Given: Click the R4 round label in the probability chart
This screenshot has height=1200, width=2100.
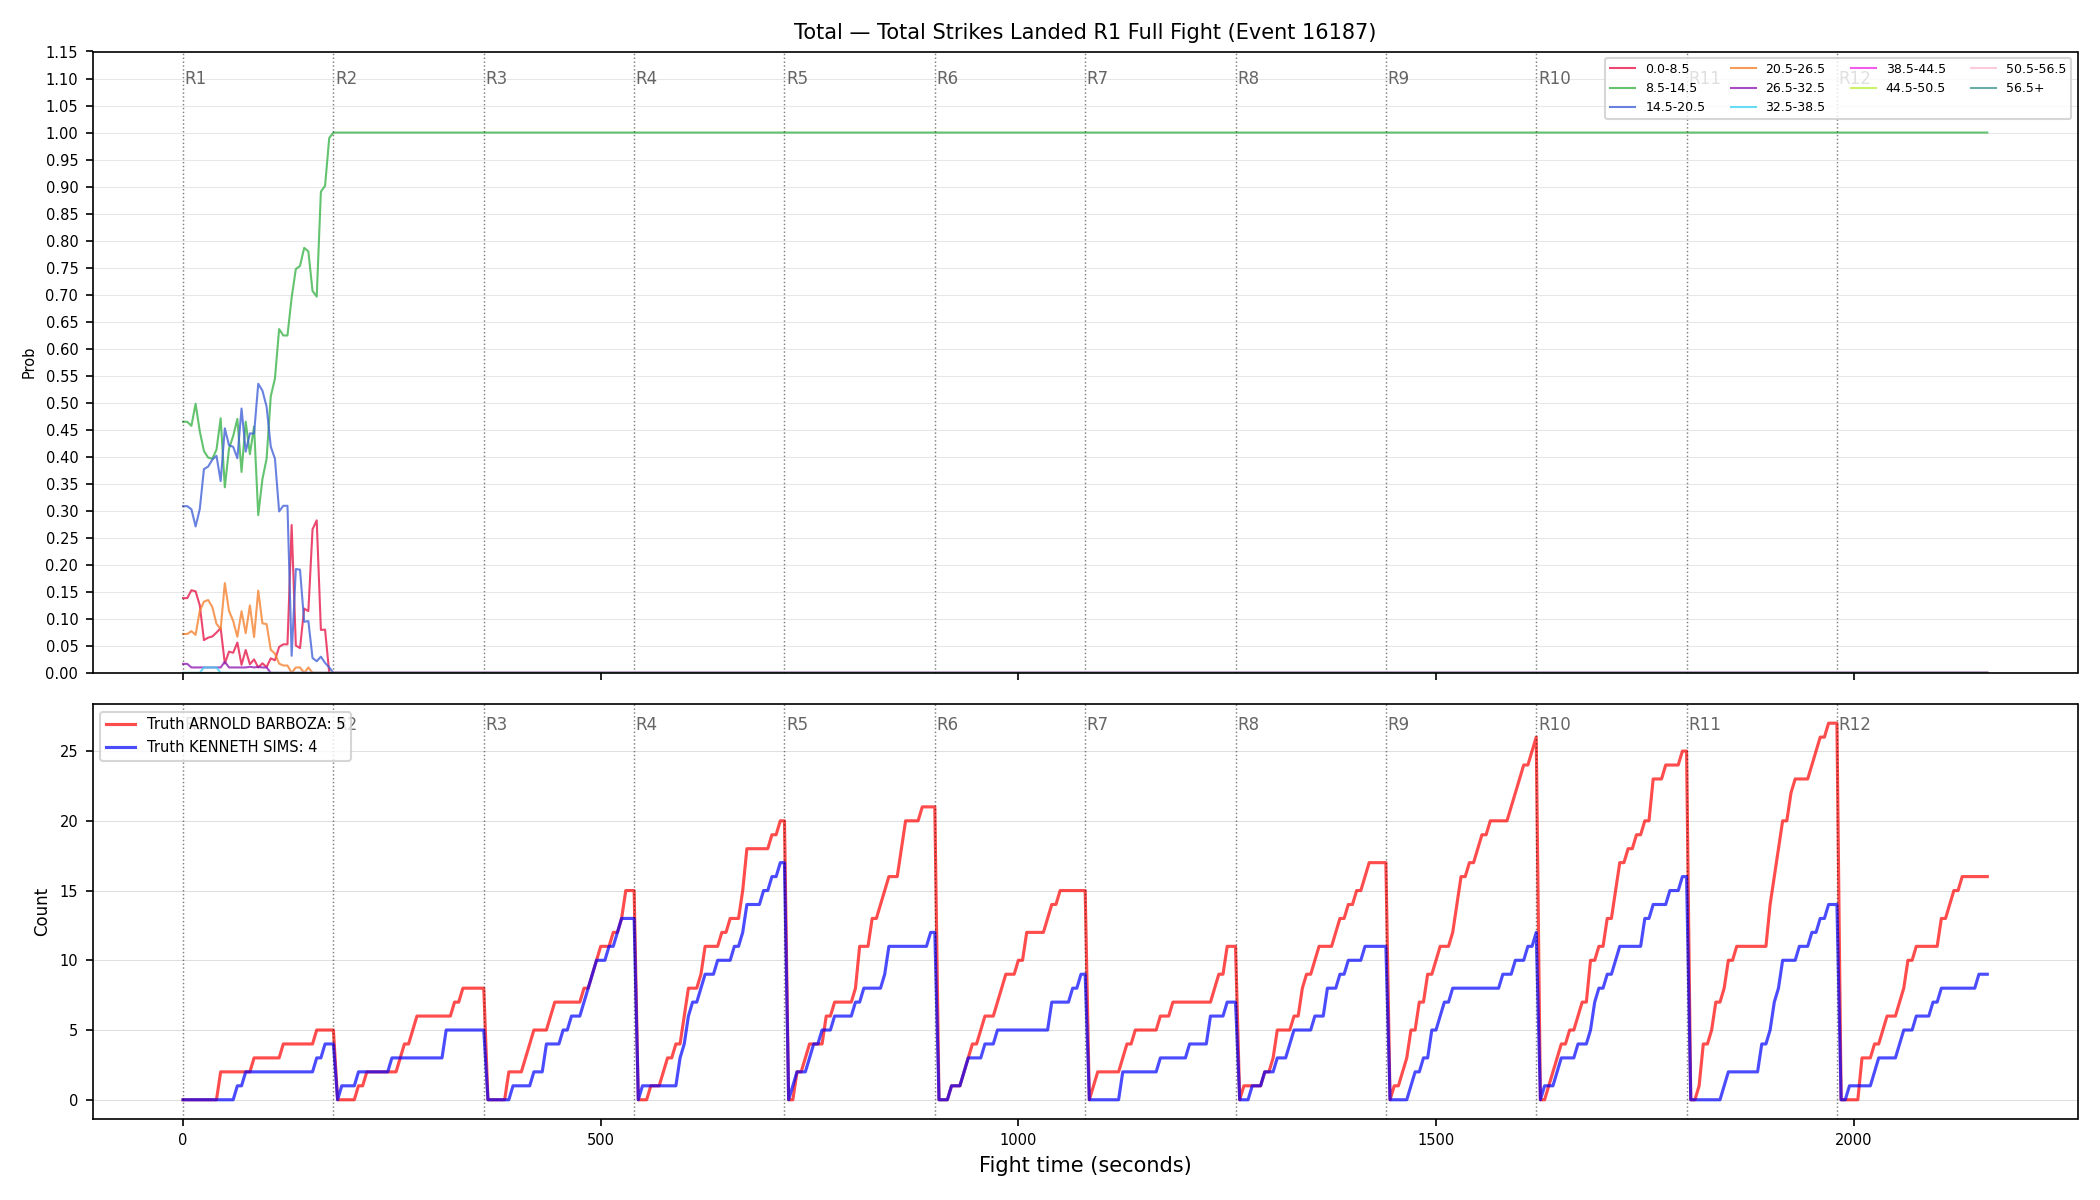Looking at the screenshot, I should (646, 78).
